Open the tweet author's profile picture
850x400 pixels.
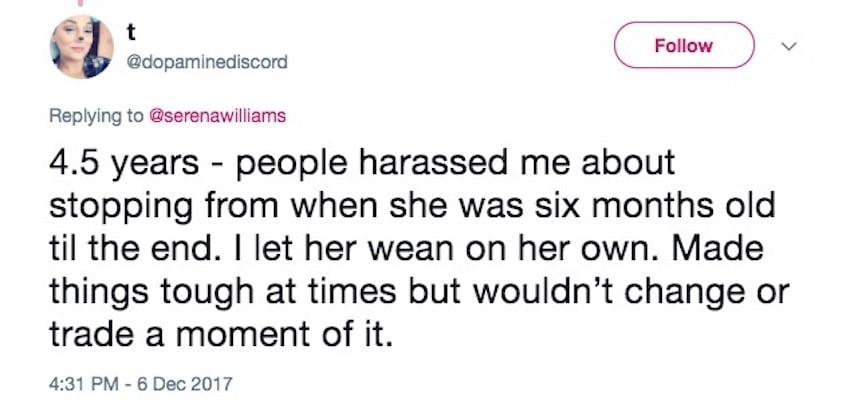coord(82,47)
